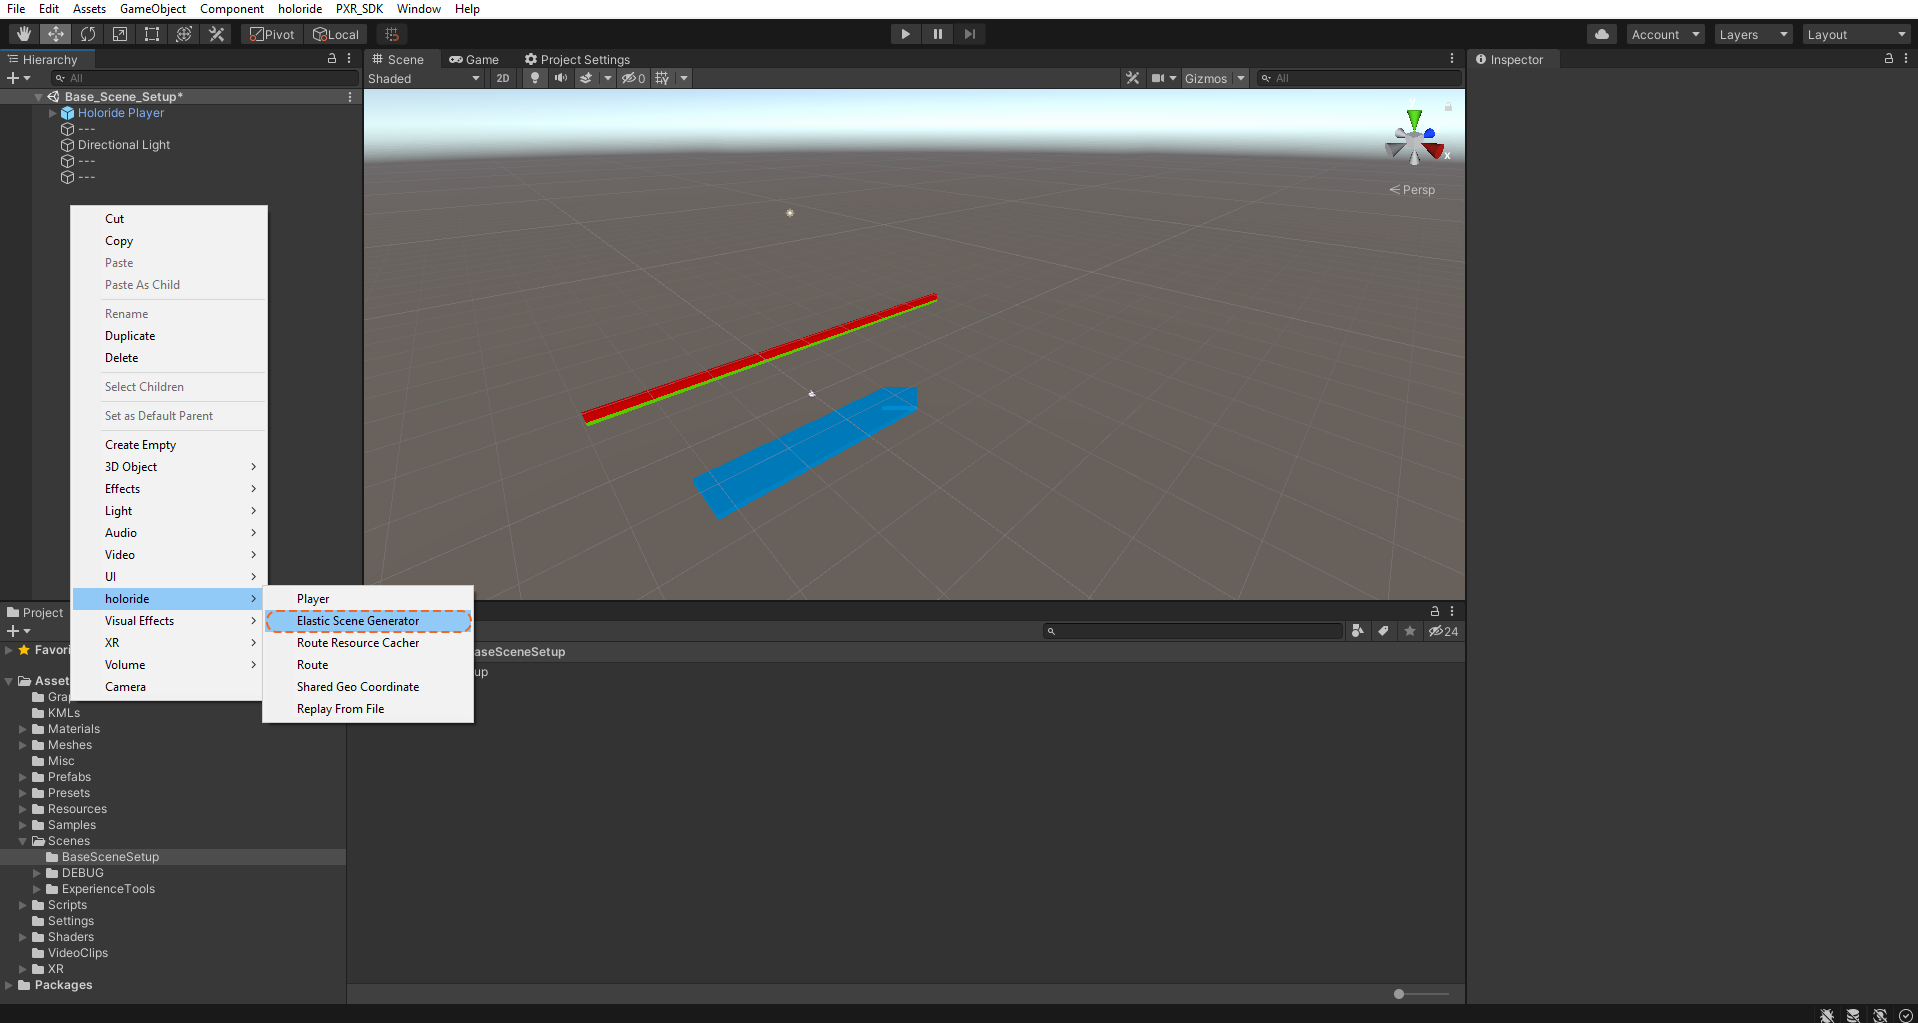The height and width of the screenshot is (1023, 1918).
Task: Switch to the Game tab
Action: 474,59
